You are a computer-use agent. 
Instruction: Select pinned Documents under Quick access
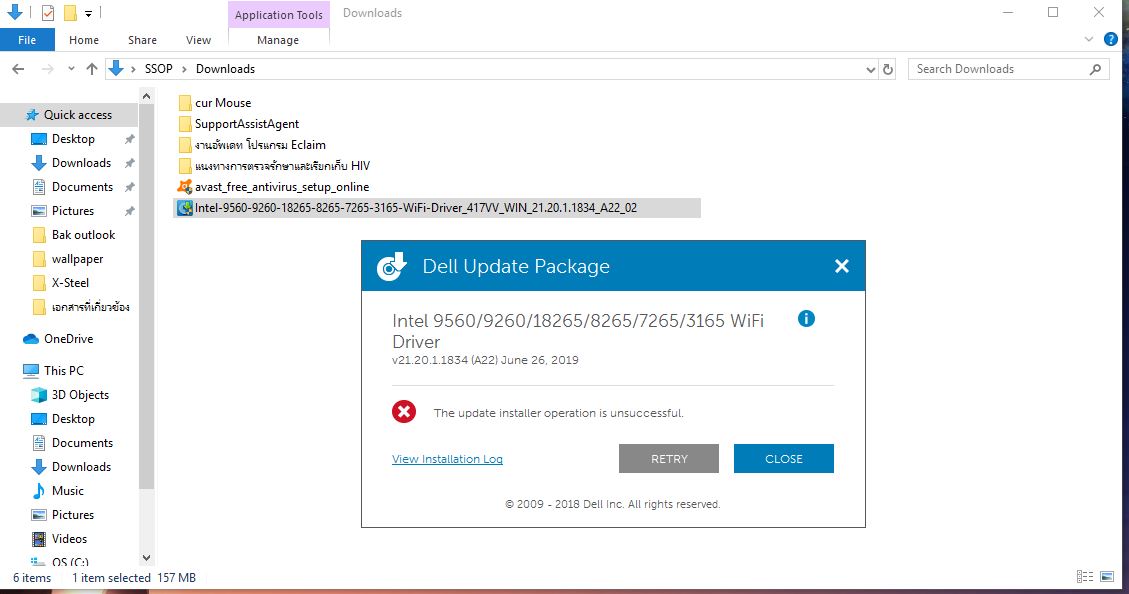click(x=82, y=186)
